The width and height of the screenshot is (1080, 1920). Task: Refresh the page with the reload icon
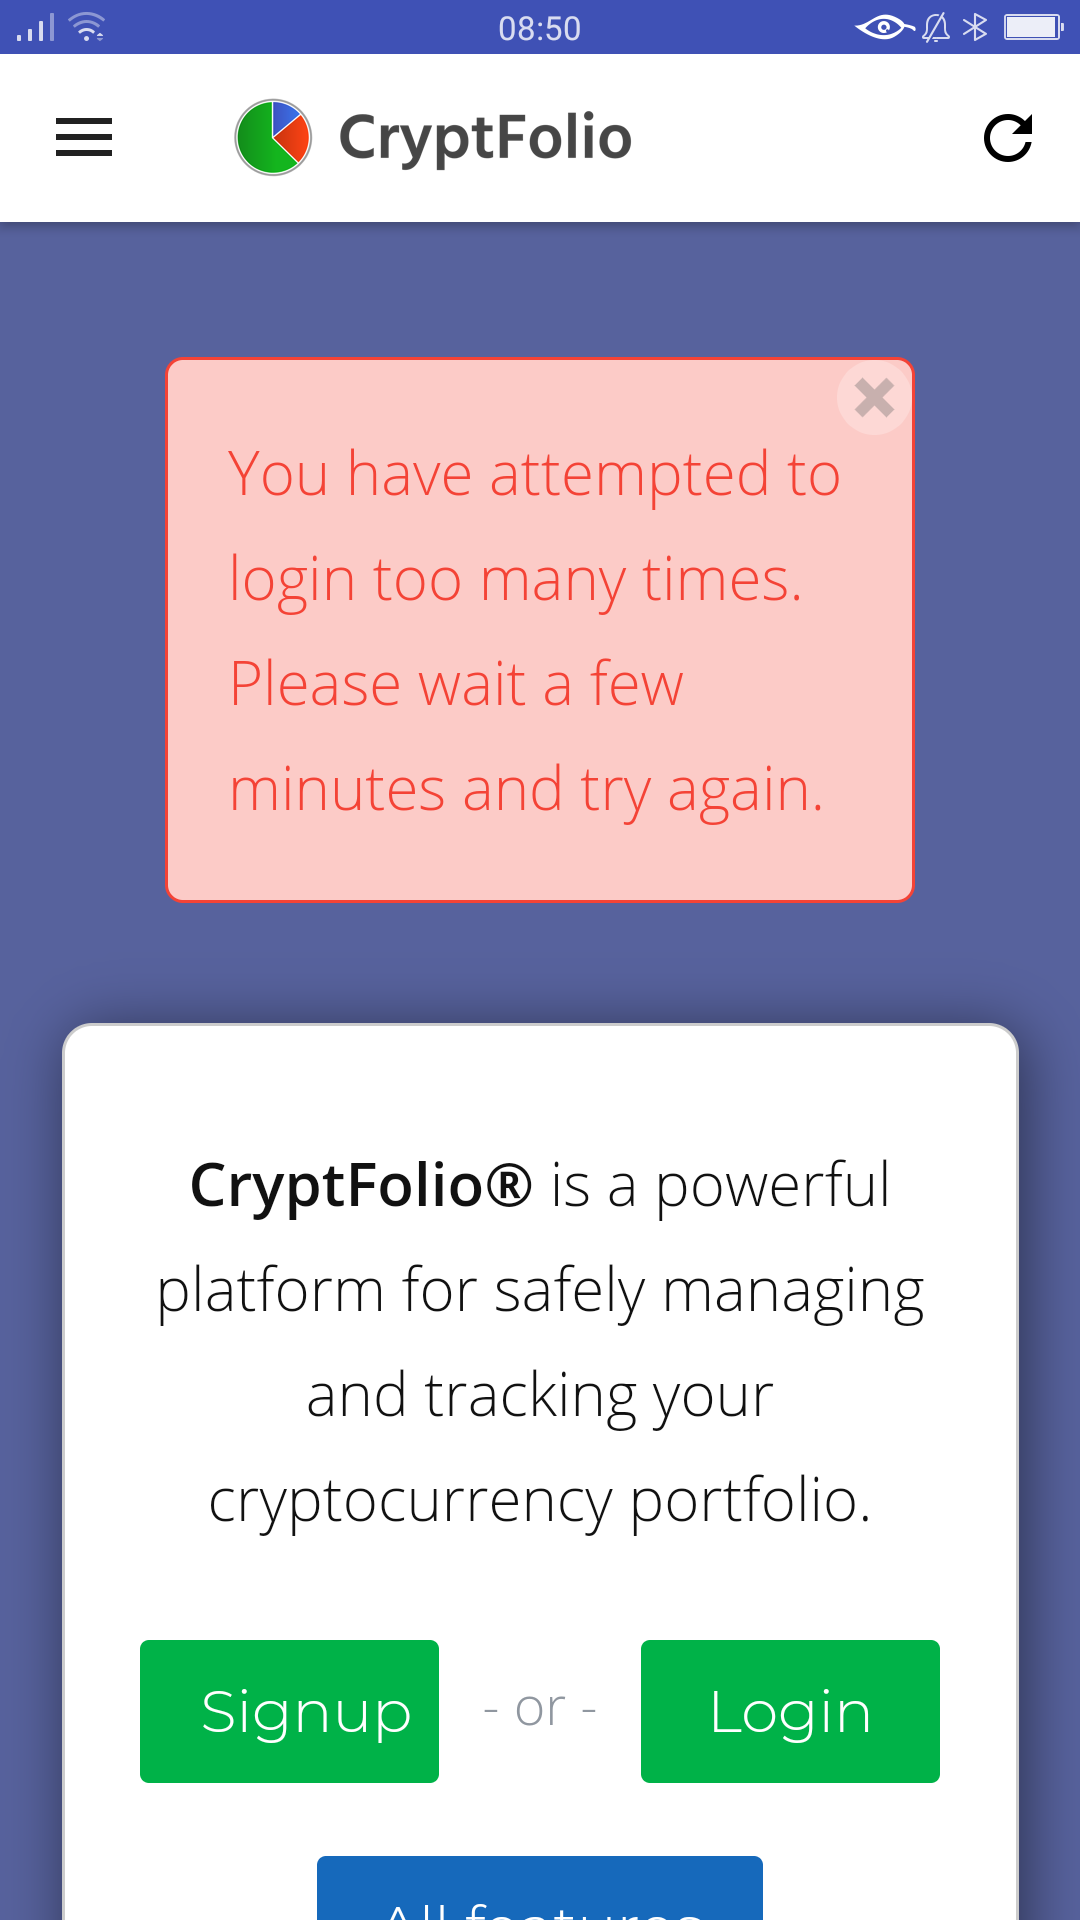(x=1007, y=137)
